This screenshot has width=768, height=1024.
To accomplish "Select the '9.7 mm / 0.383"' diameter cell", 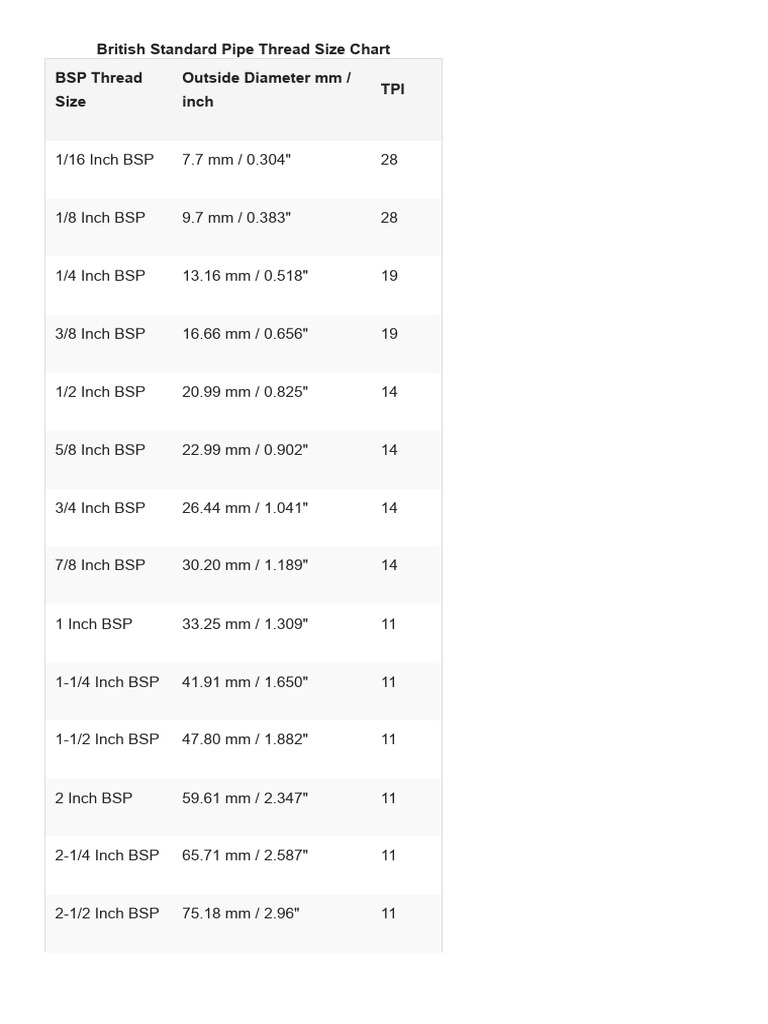I will pos(236,217).
